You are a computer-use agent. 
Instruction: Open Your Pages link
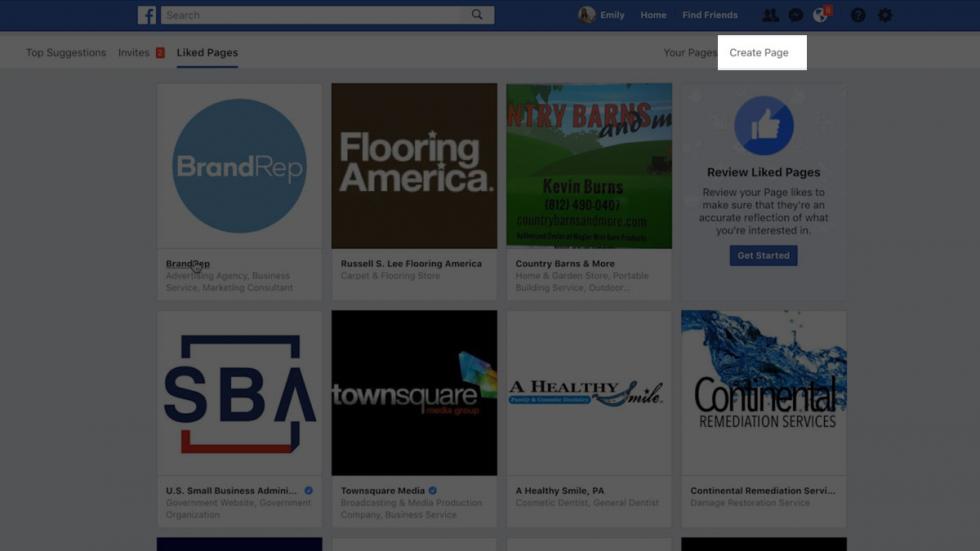coord(690,52)
